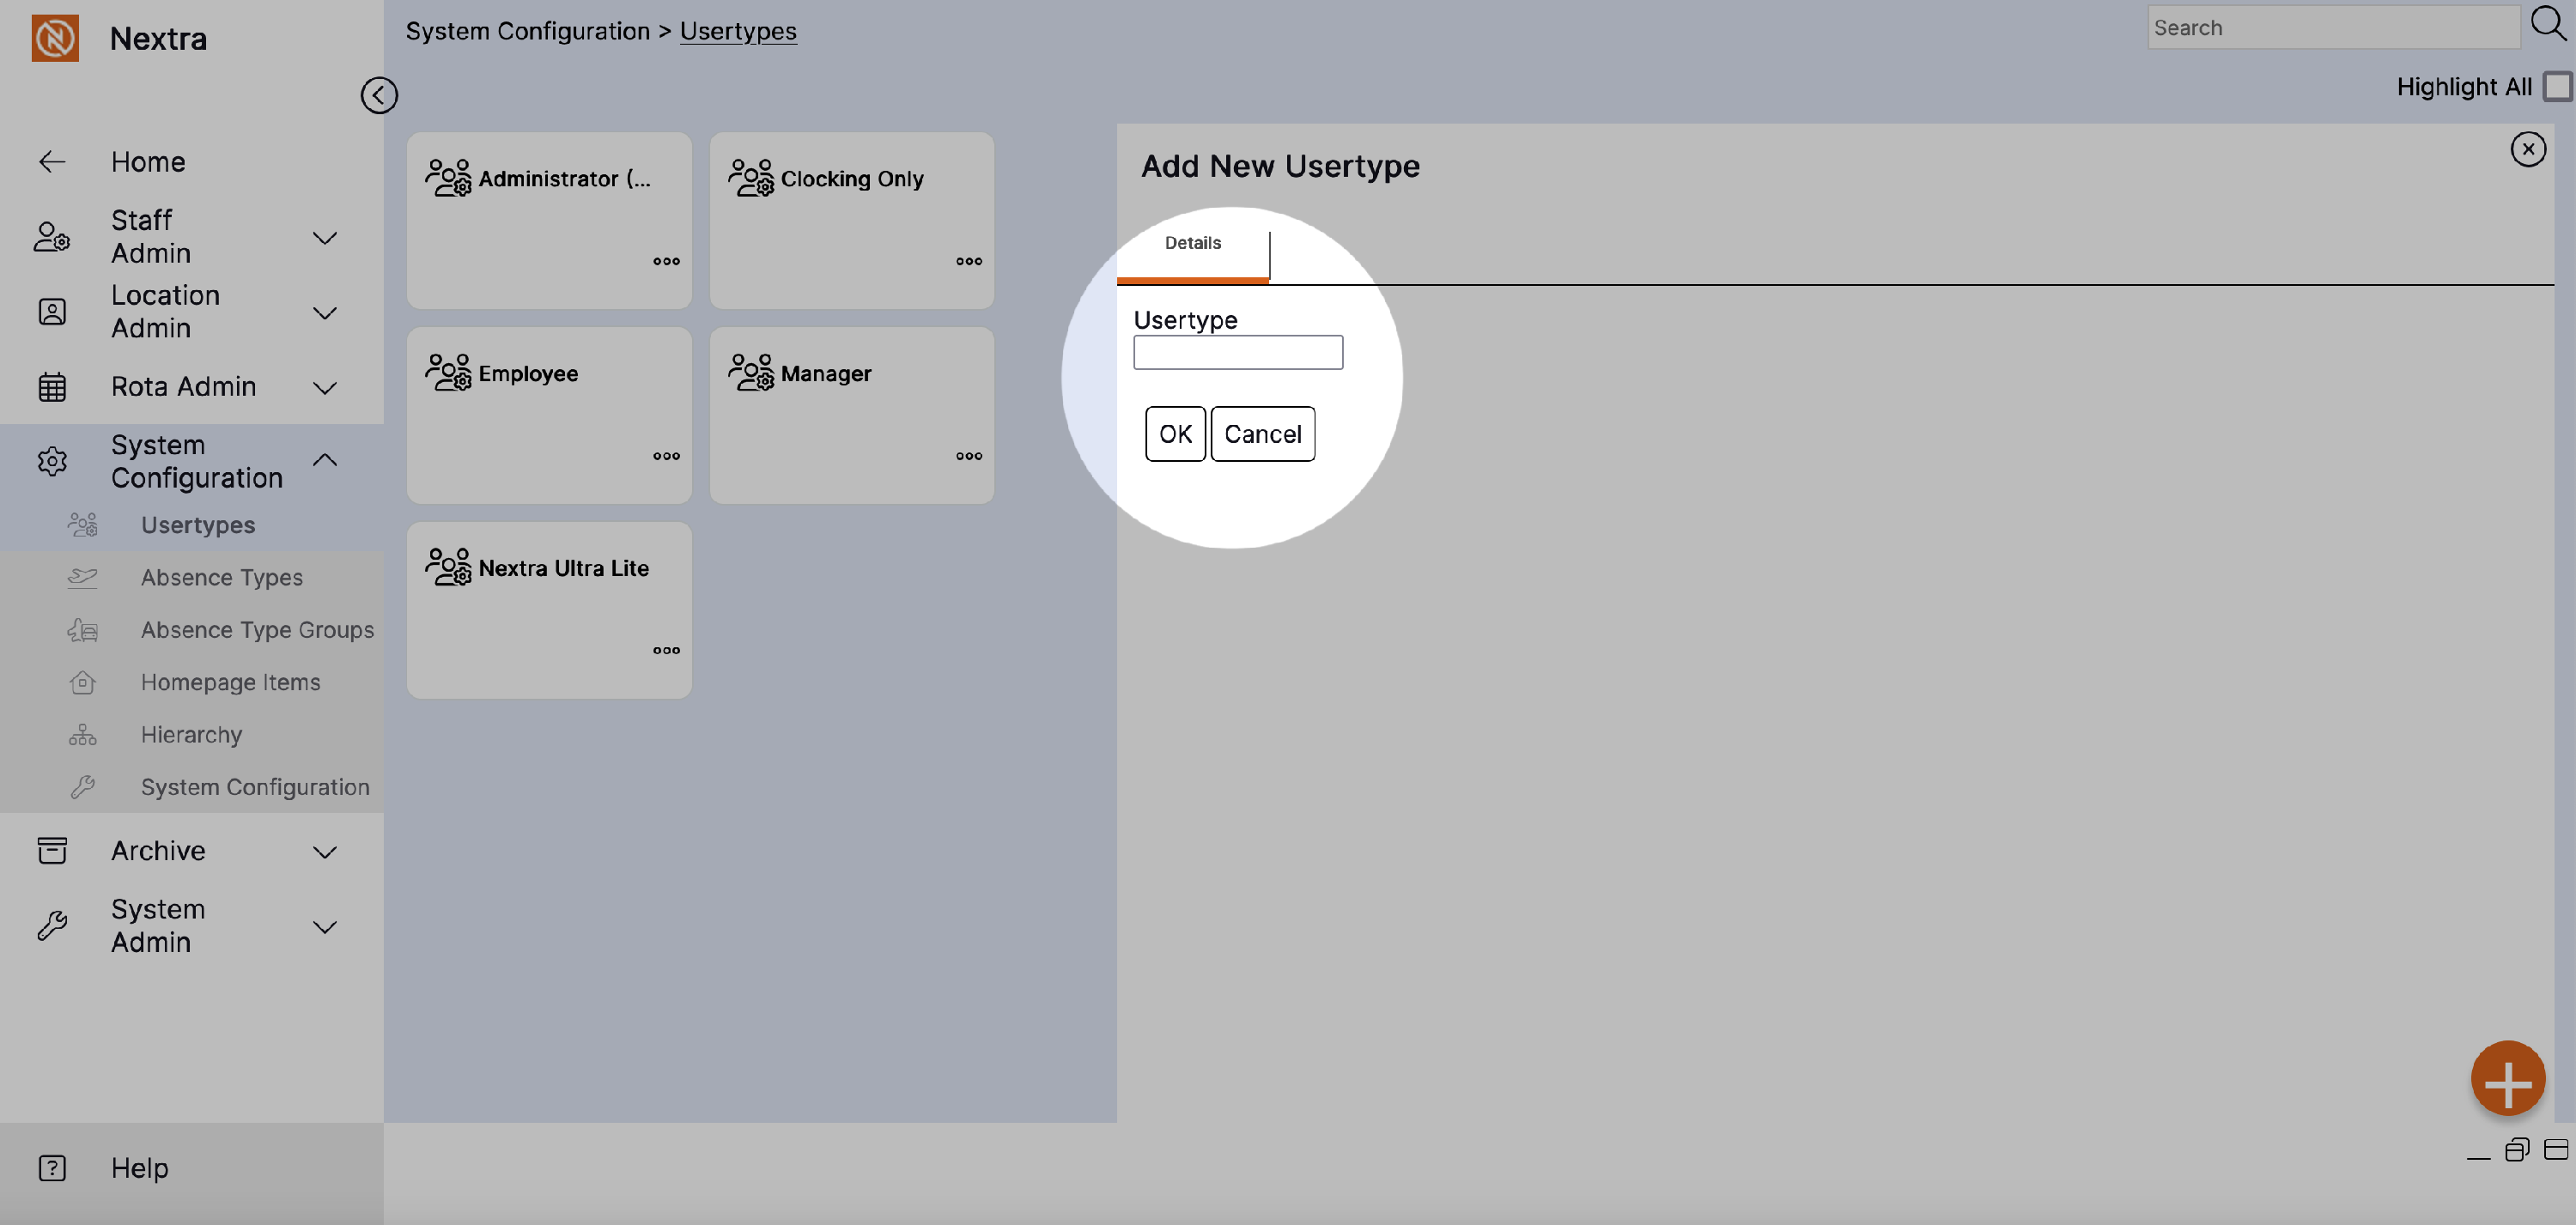Open the Nextra Ultra Lite options dots

pos(666,650)
